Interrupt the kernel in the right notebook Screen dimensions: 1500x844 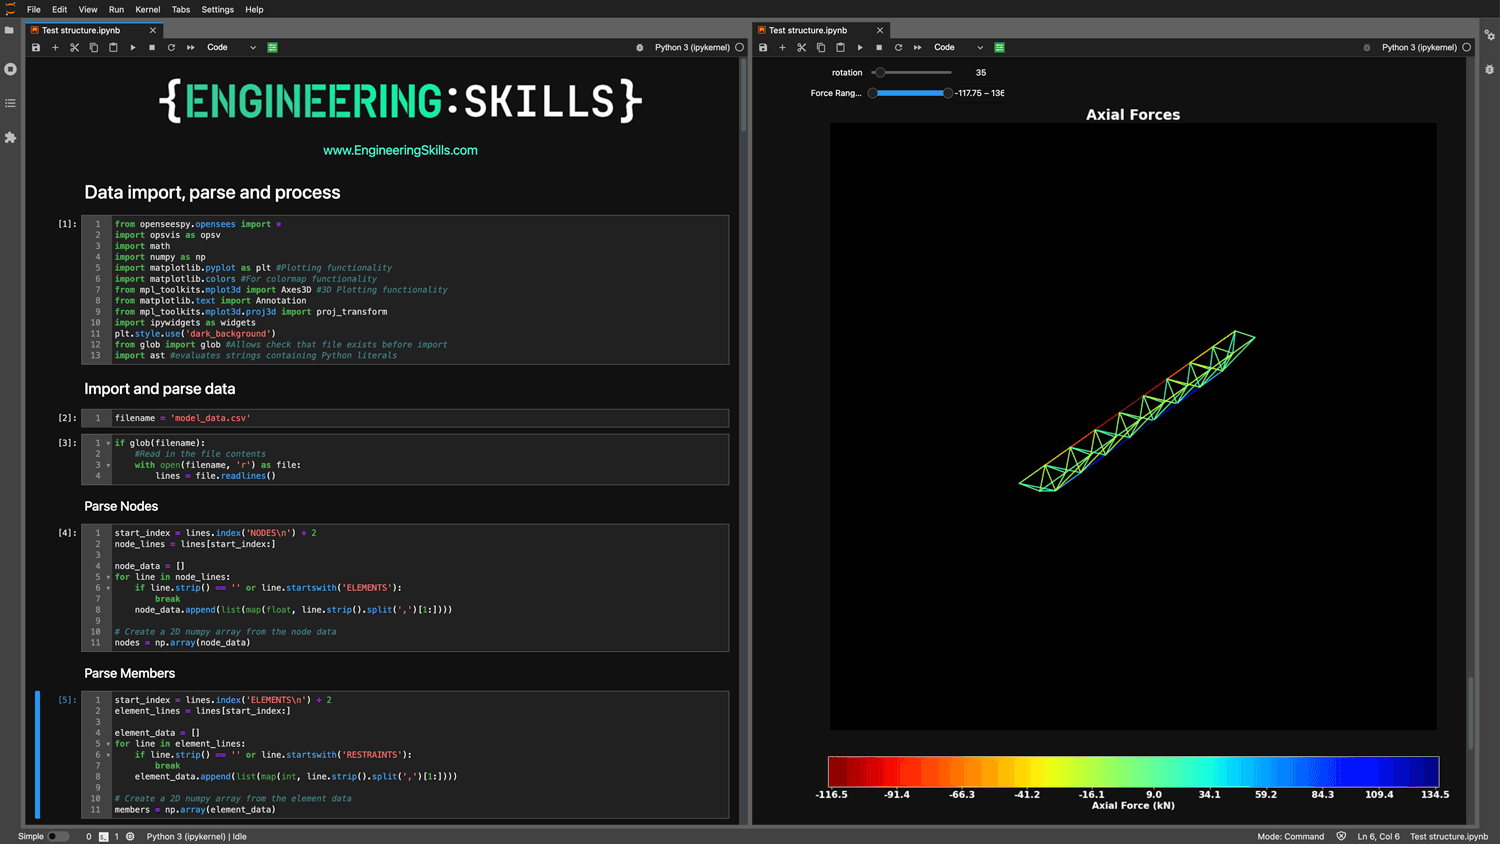click(x=879, y=47)
